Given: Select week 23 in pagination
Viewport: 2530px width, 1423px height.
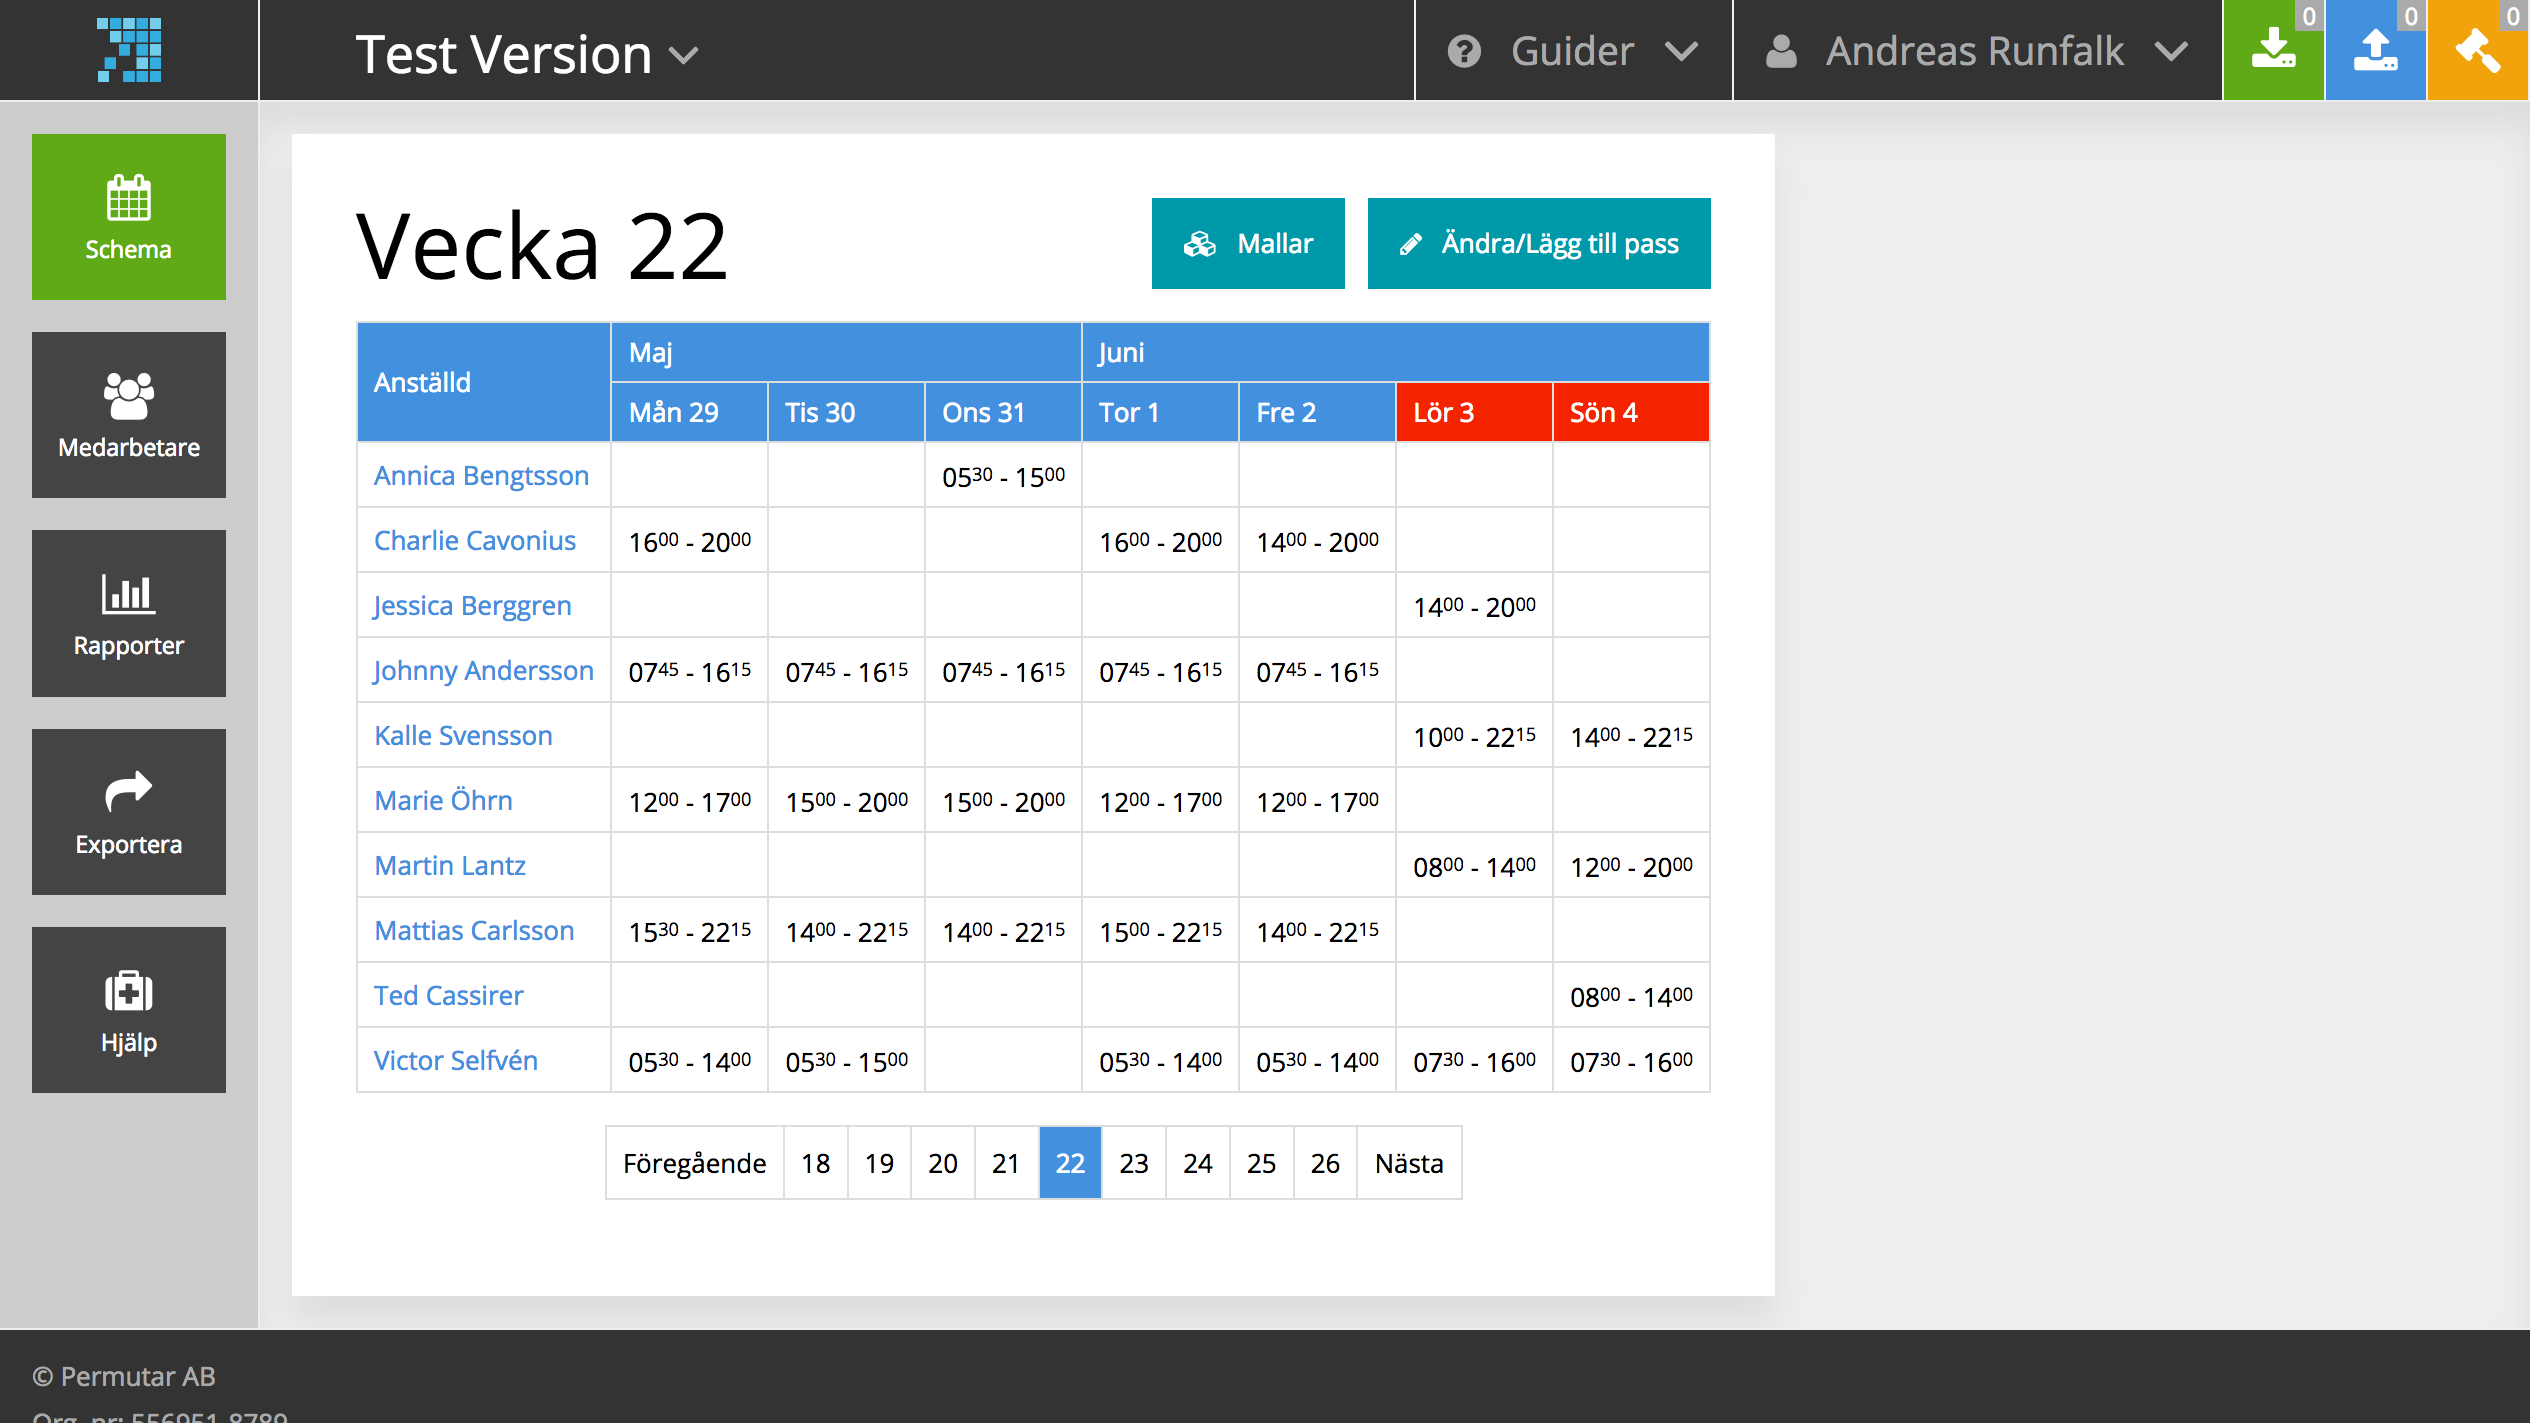Looking at the screenshot, I should [x=1134, y=1163].
